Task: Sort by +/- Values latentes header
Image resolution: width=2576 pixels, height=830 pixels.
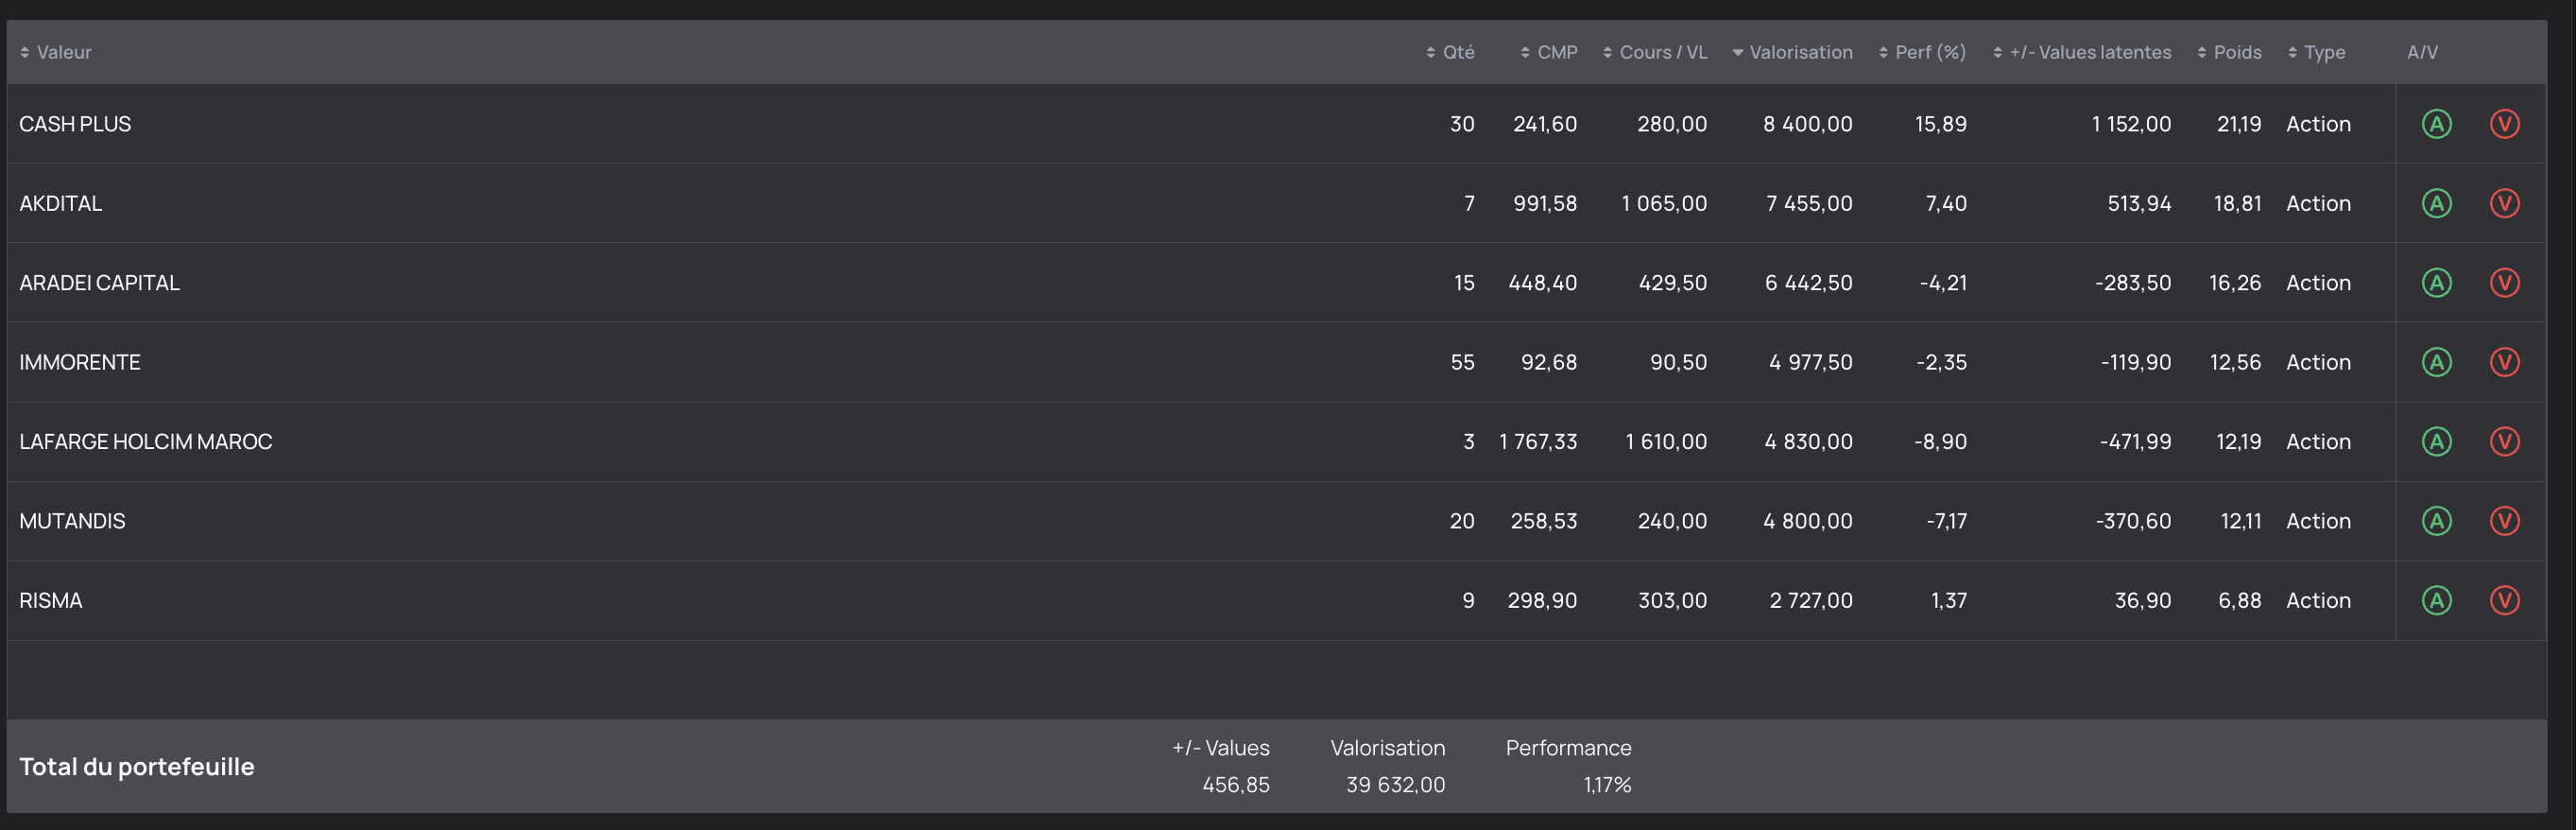Action: pyautogui.click(x=2082, y=52)
